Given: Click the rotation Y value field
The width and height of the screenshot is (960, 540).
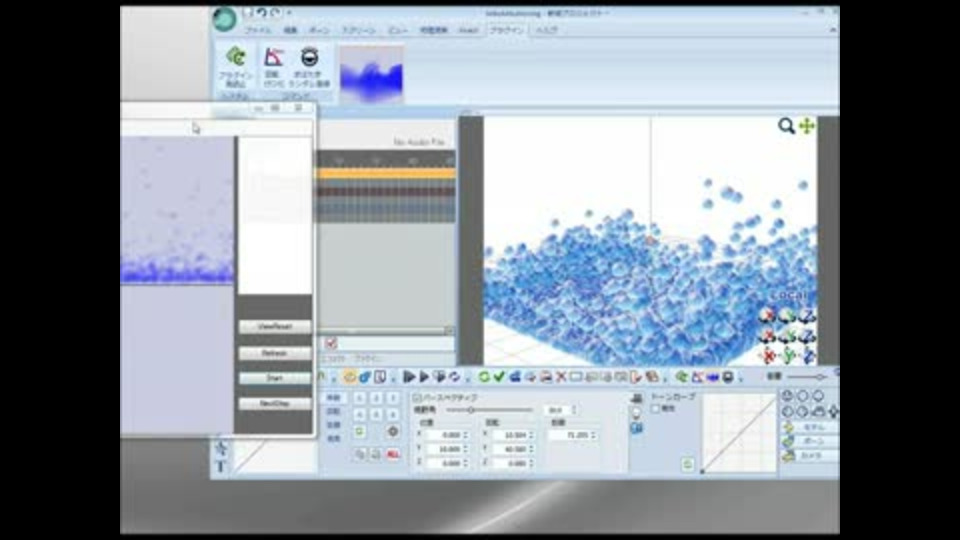Looking at the screenshot, I should click(510, 449).
